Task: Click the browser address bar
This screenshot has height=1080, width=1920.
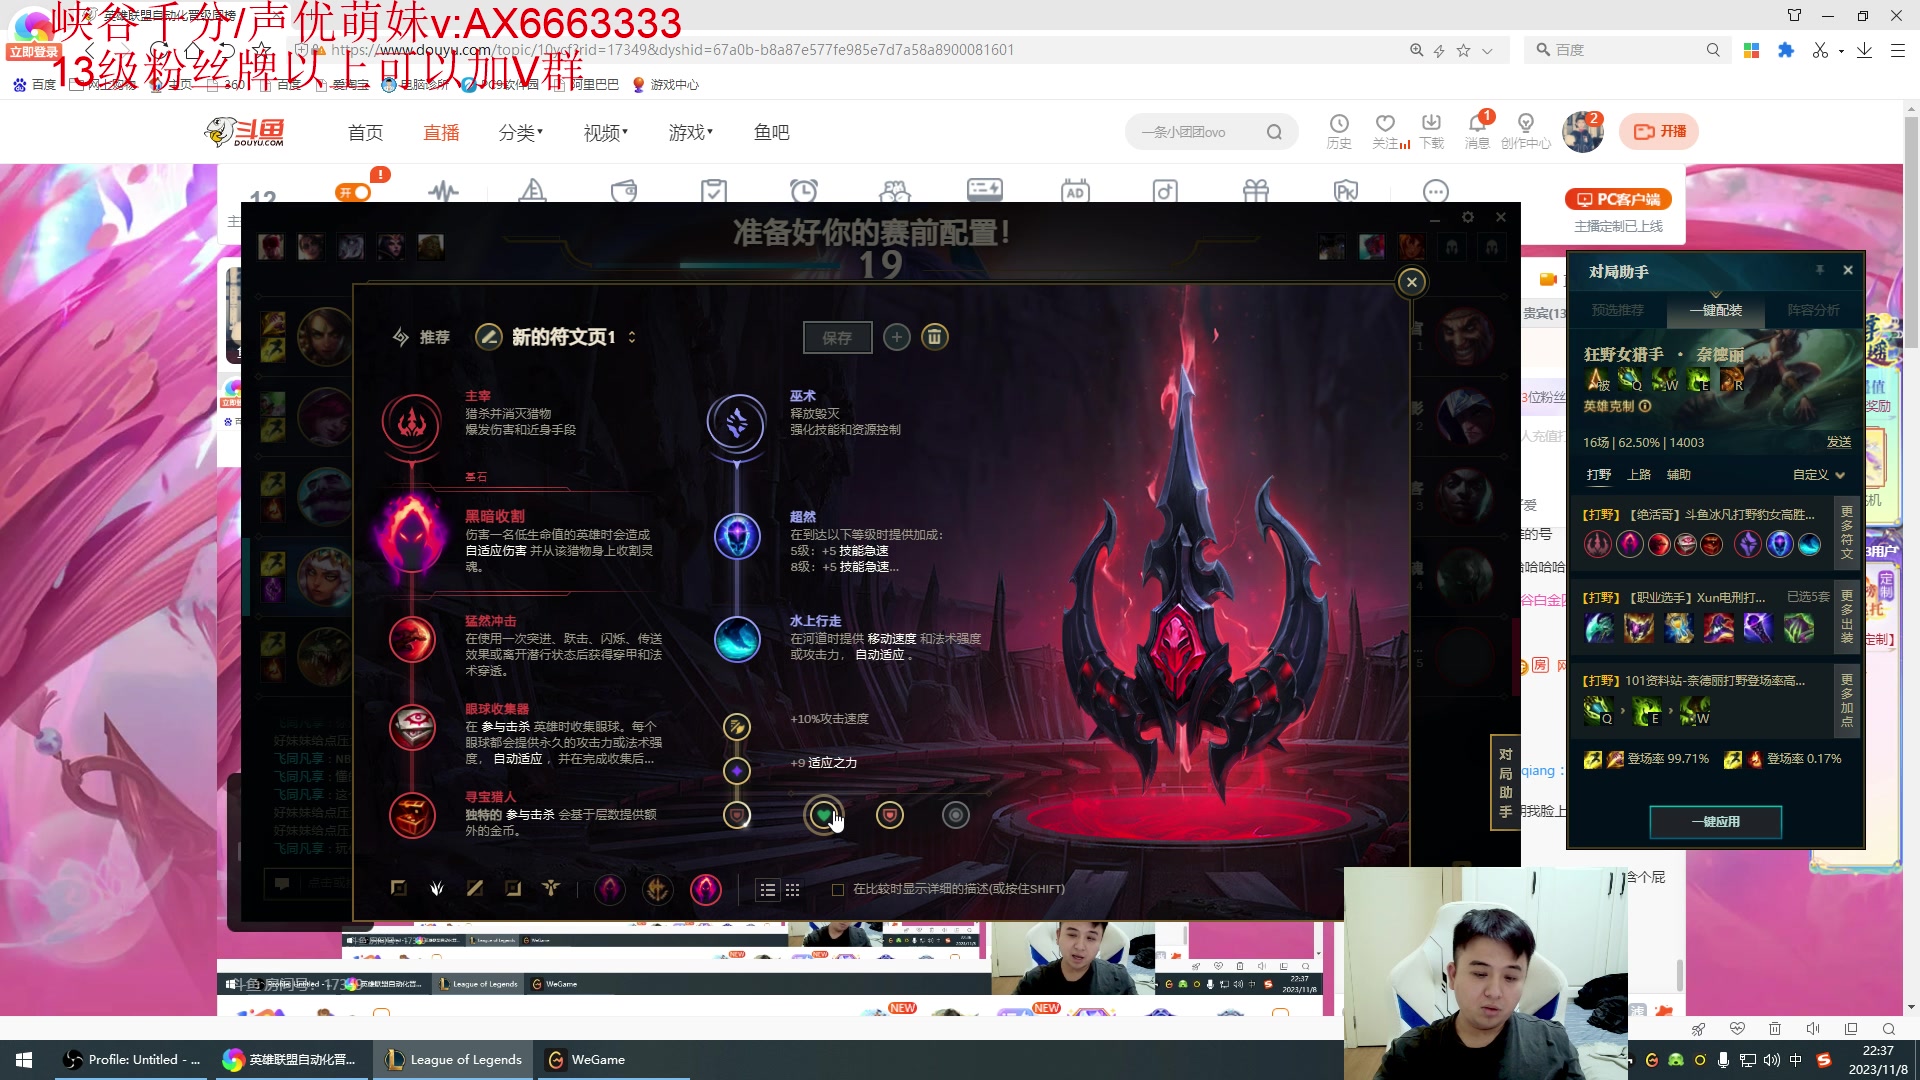Action: point(850,50)
